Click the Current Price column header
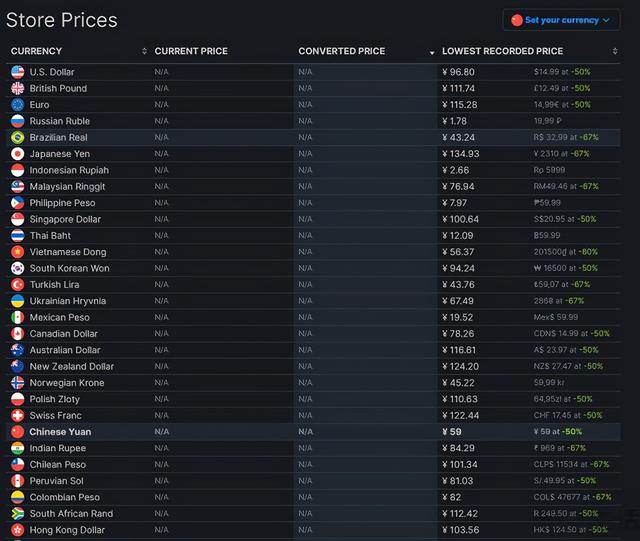Viewport: 640px width, 541px height. (191, 51)
